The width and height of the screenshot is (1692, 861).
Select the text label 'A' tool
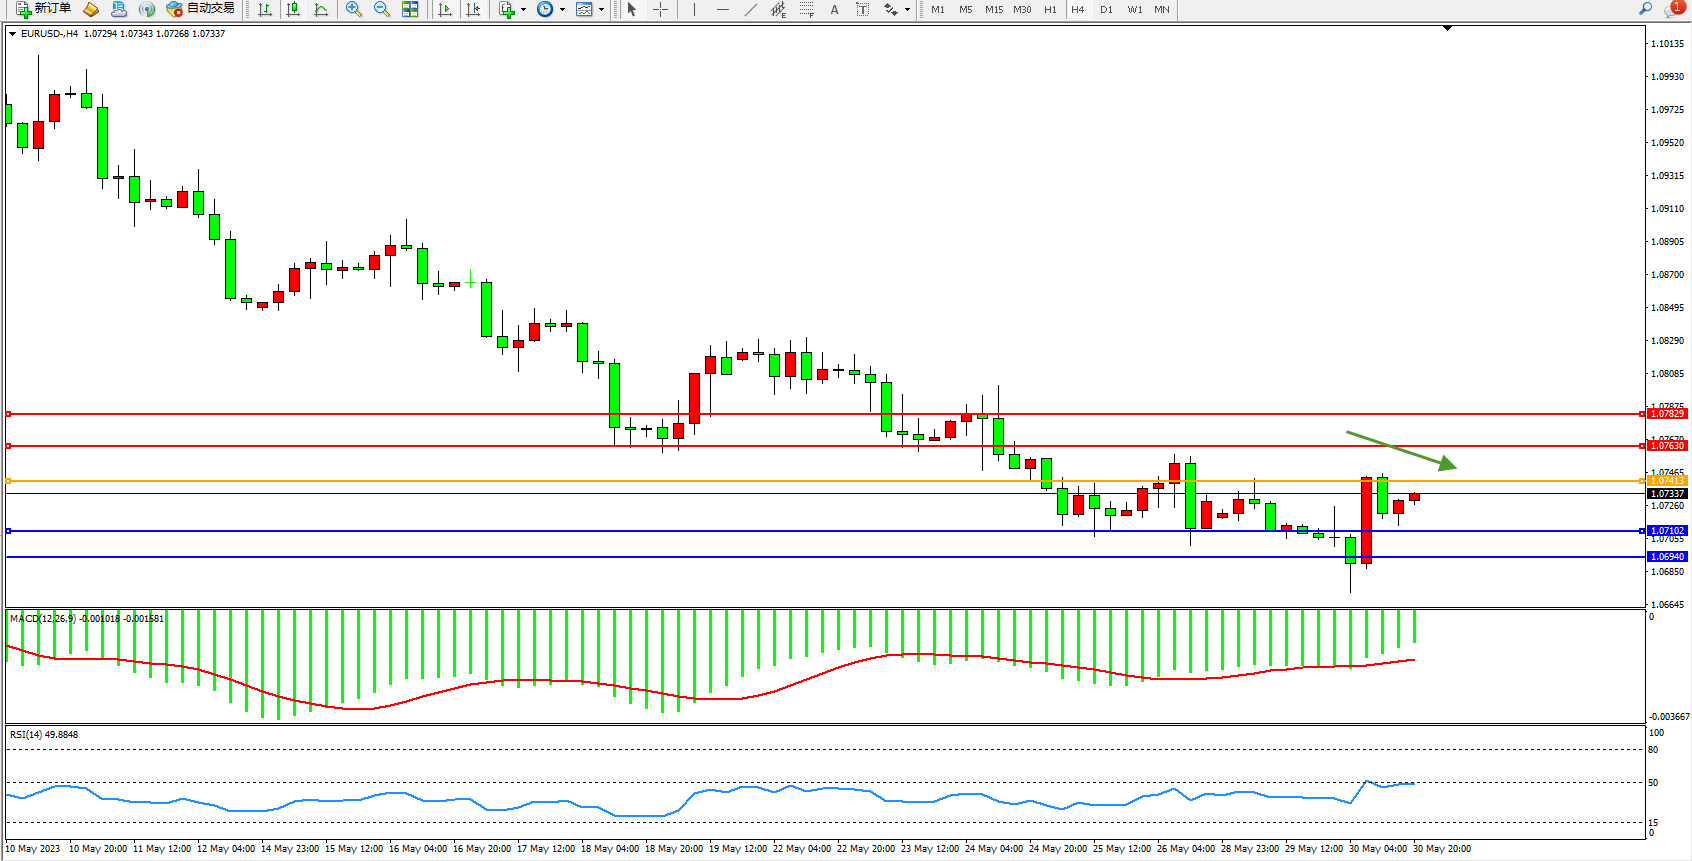pyautogui.click(x=834, y=9)
